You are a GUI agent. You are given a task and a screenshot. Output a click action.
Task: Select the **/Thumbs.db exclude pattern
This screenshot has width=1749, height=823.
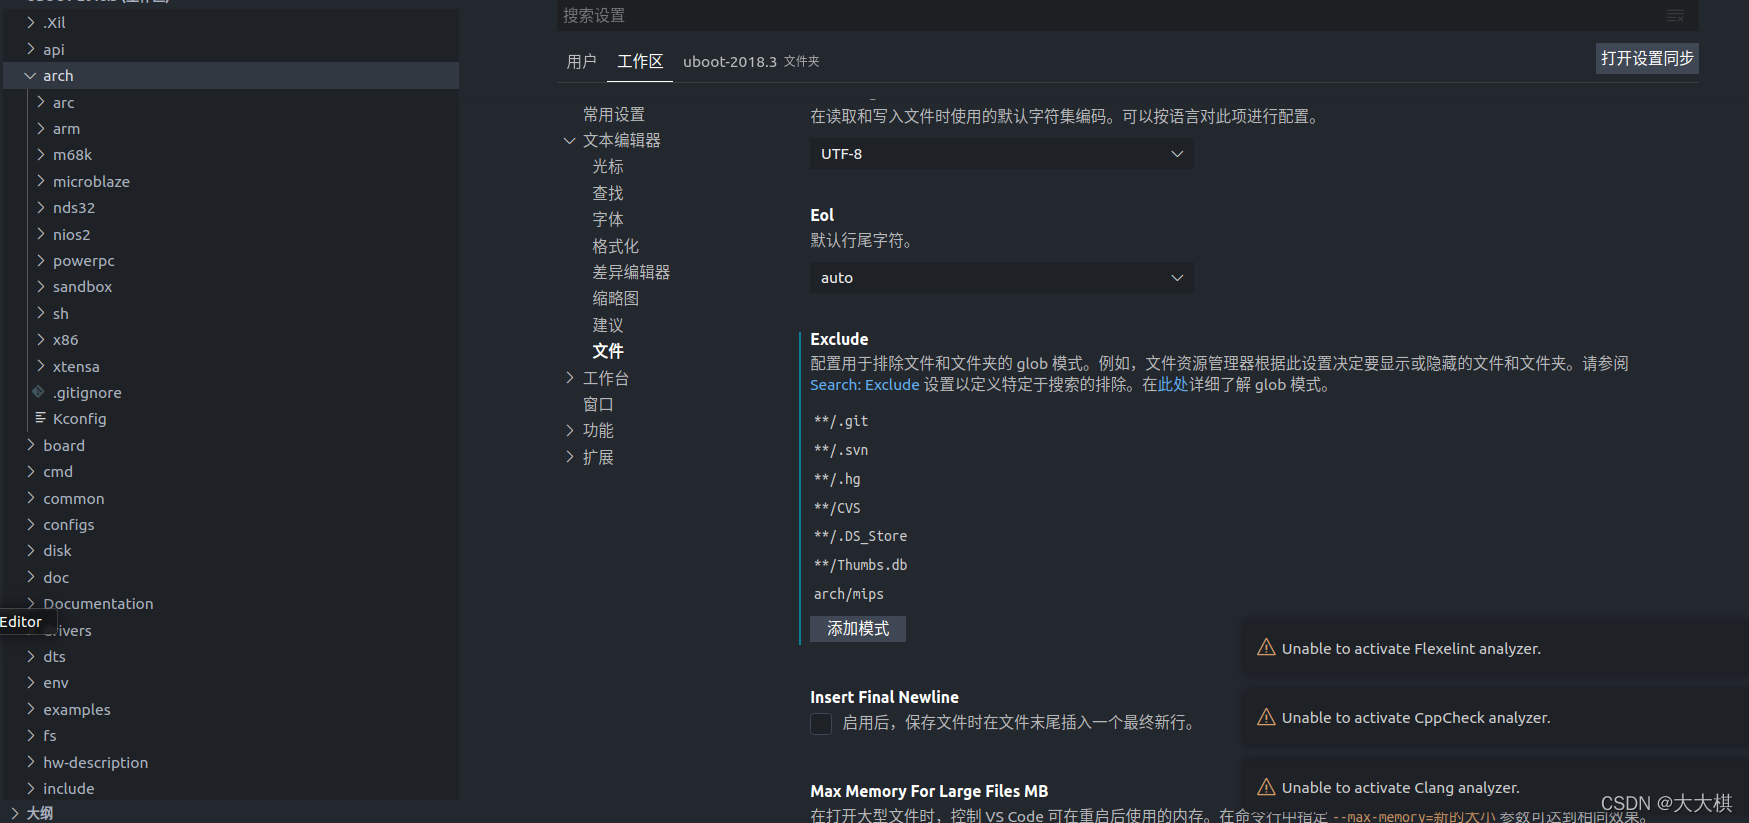tap(860, 565)
